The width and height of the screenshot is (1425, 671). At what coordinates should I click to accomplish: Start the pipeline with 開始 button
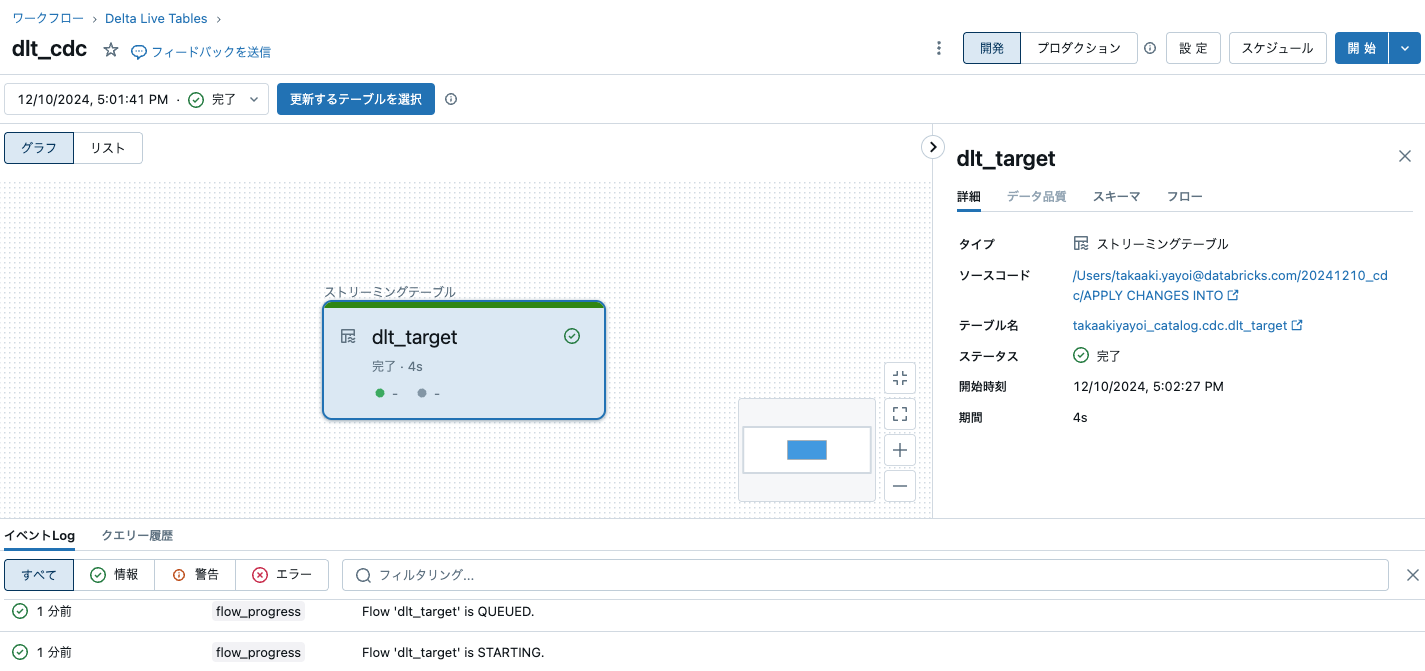click(x=1362, y=48)
